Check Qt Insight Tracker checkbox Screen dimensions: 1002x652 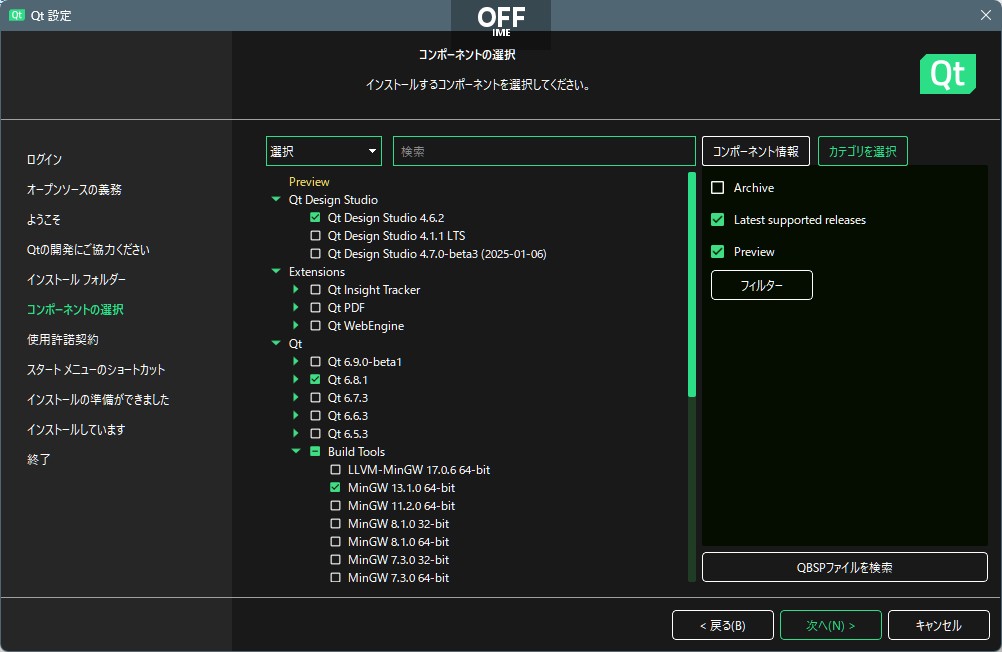(x=315, y=290)
